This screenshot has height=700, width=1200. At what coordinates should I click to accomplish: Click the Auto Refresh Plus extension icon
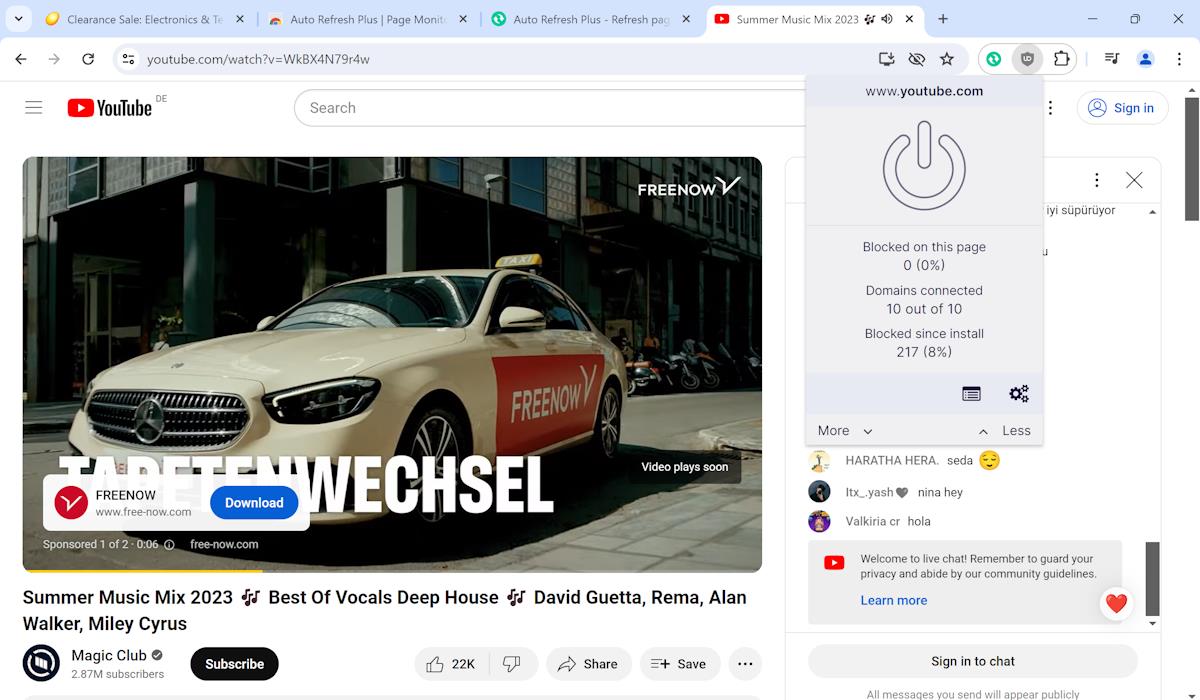(993, 59)
